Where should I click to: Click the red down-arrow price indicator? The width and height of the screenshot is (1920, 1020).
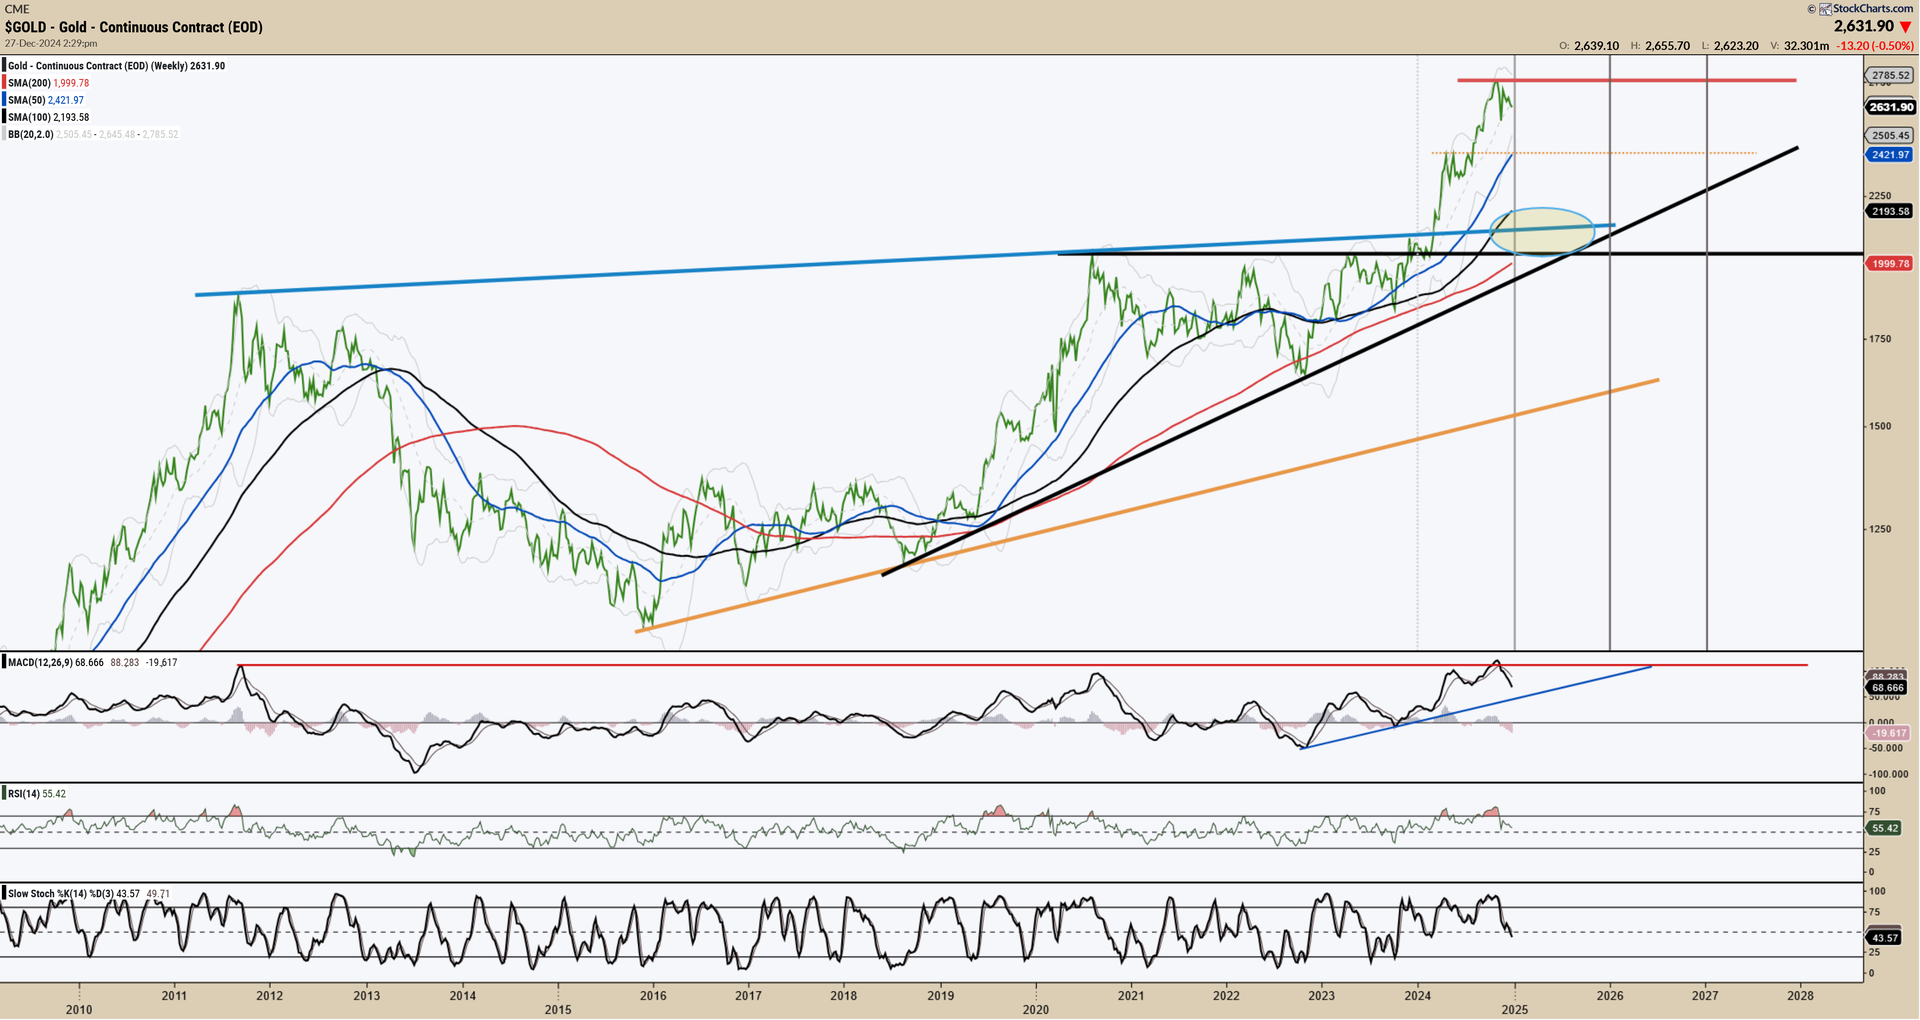pyautogui.click(x=1905, y=27)
